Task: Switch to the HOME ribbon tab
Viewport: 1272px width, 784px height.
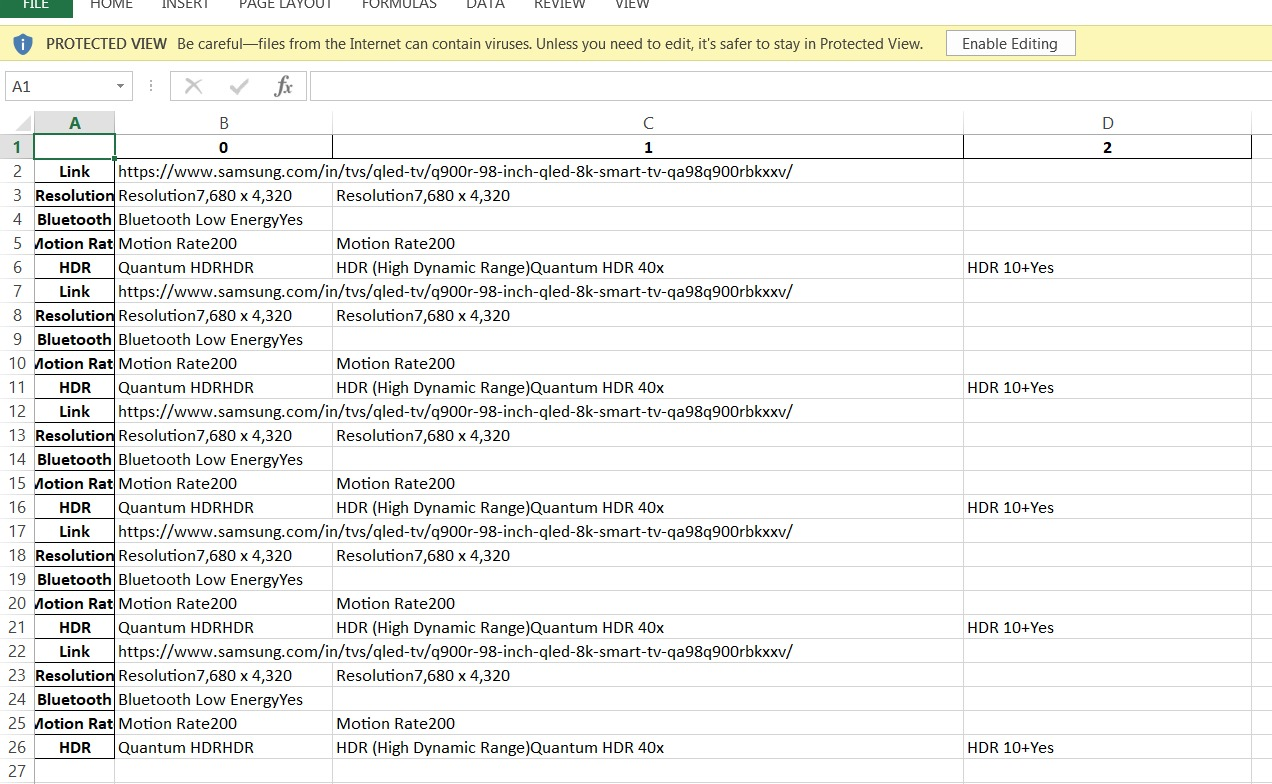Action: pyautogui.click(x=111, y=5)
